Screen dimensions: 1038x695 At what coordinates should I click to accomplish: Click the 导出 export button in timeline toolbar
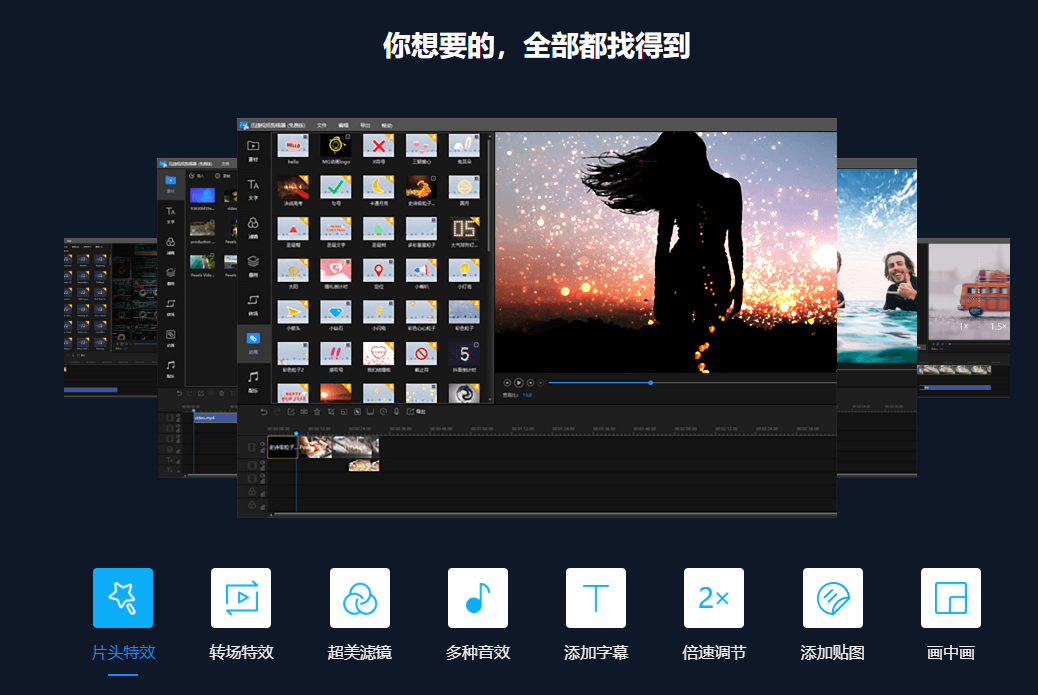[416, 412]
